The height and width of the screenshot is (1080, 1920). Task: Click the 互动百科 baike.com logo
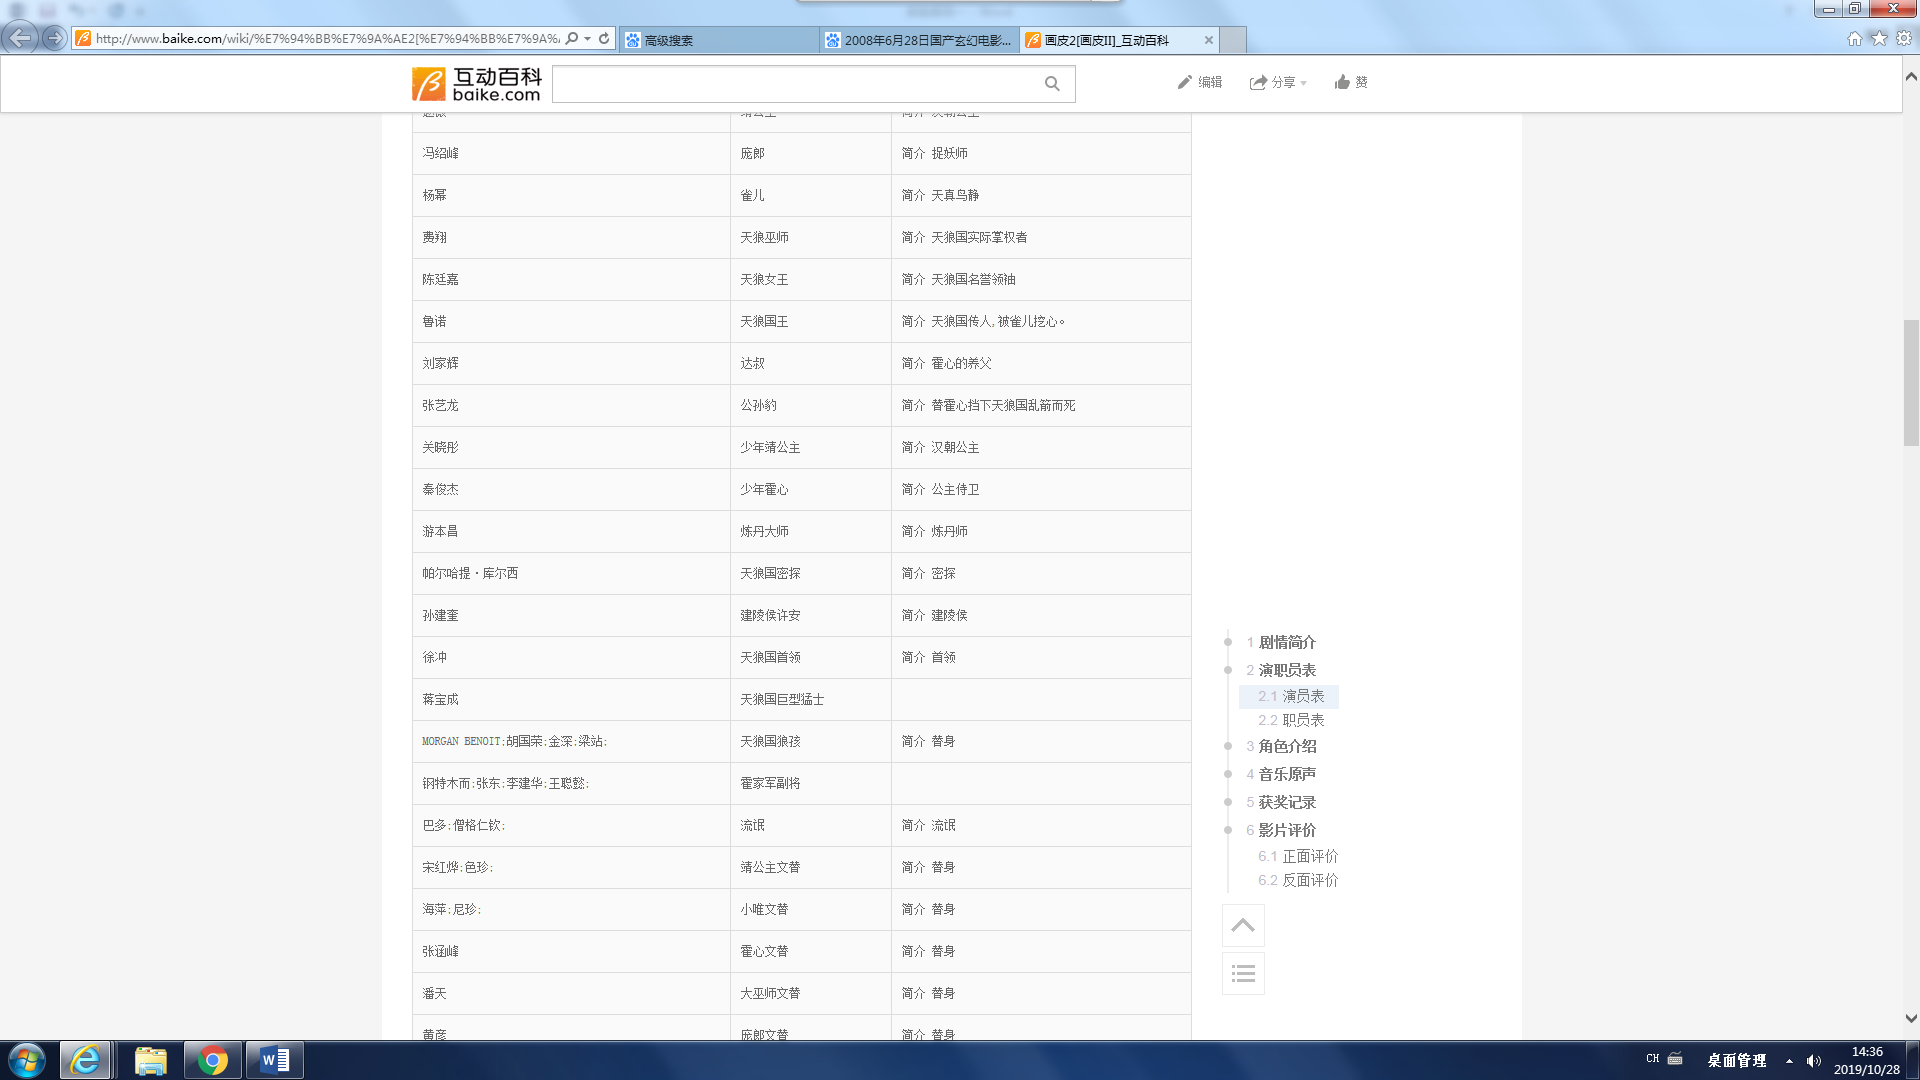pyautogui.click(x=477, y=84)
